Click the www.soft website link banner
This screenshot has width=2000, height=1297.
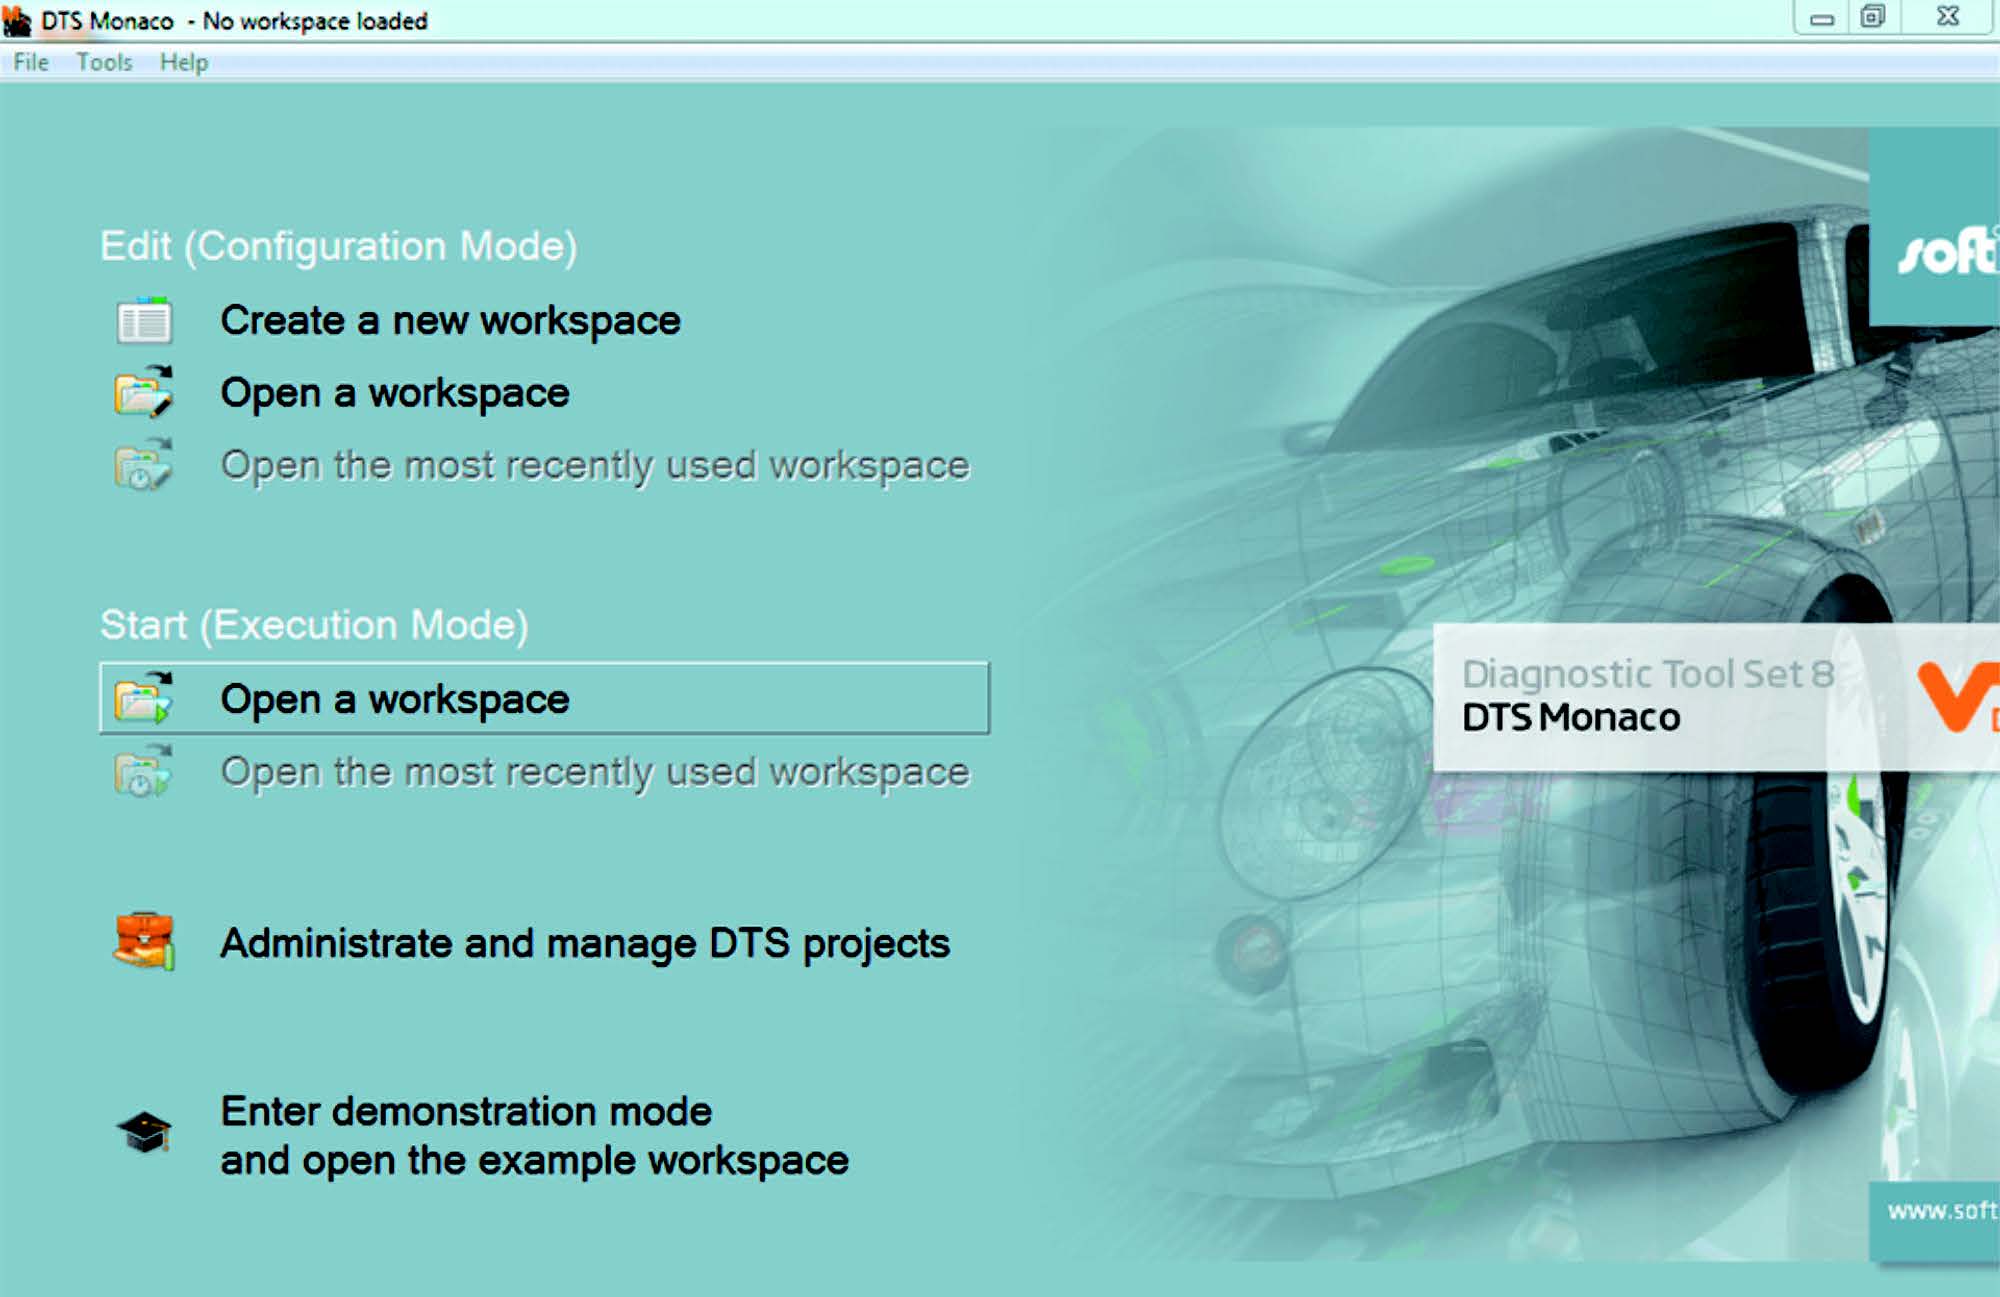point(1935,1222)
